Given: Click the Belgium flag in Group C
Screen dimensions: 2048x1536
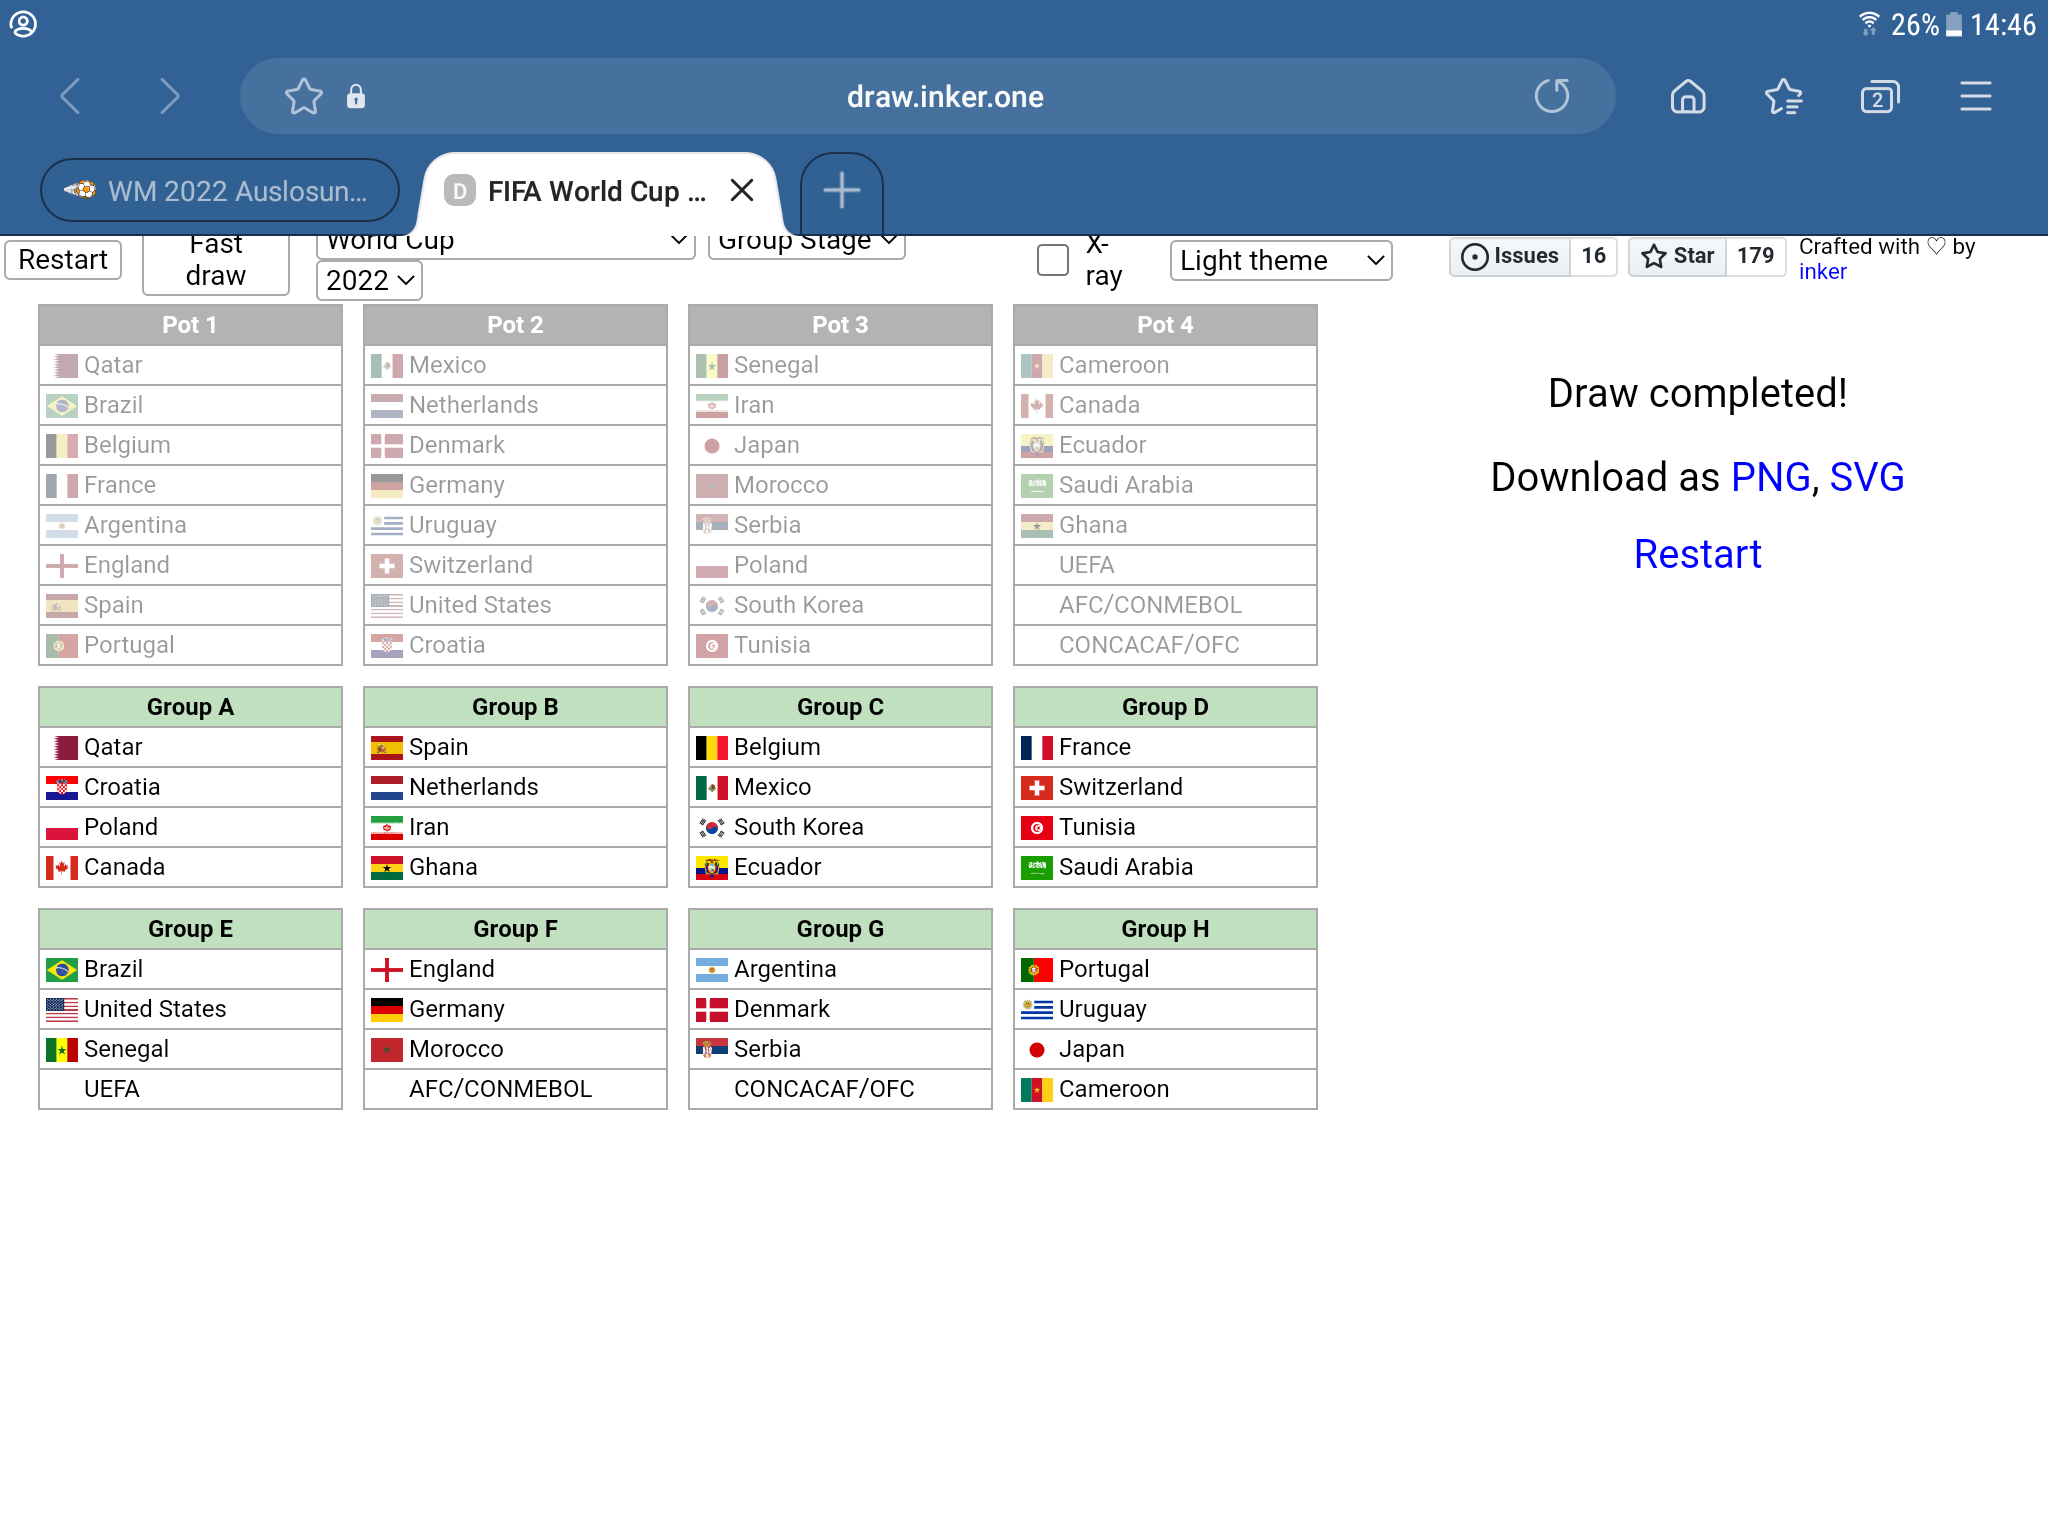Looking at the screenshot, I should pyautogui.click(x=712, y=747).
